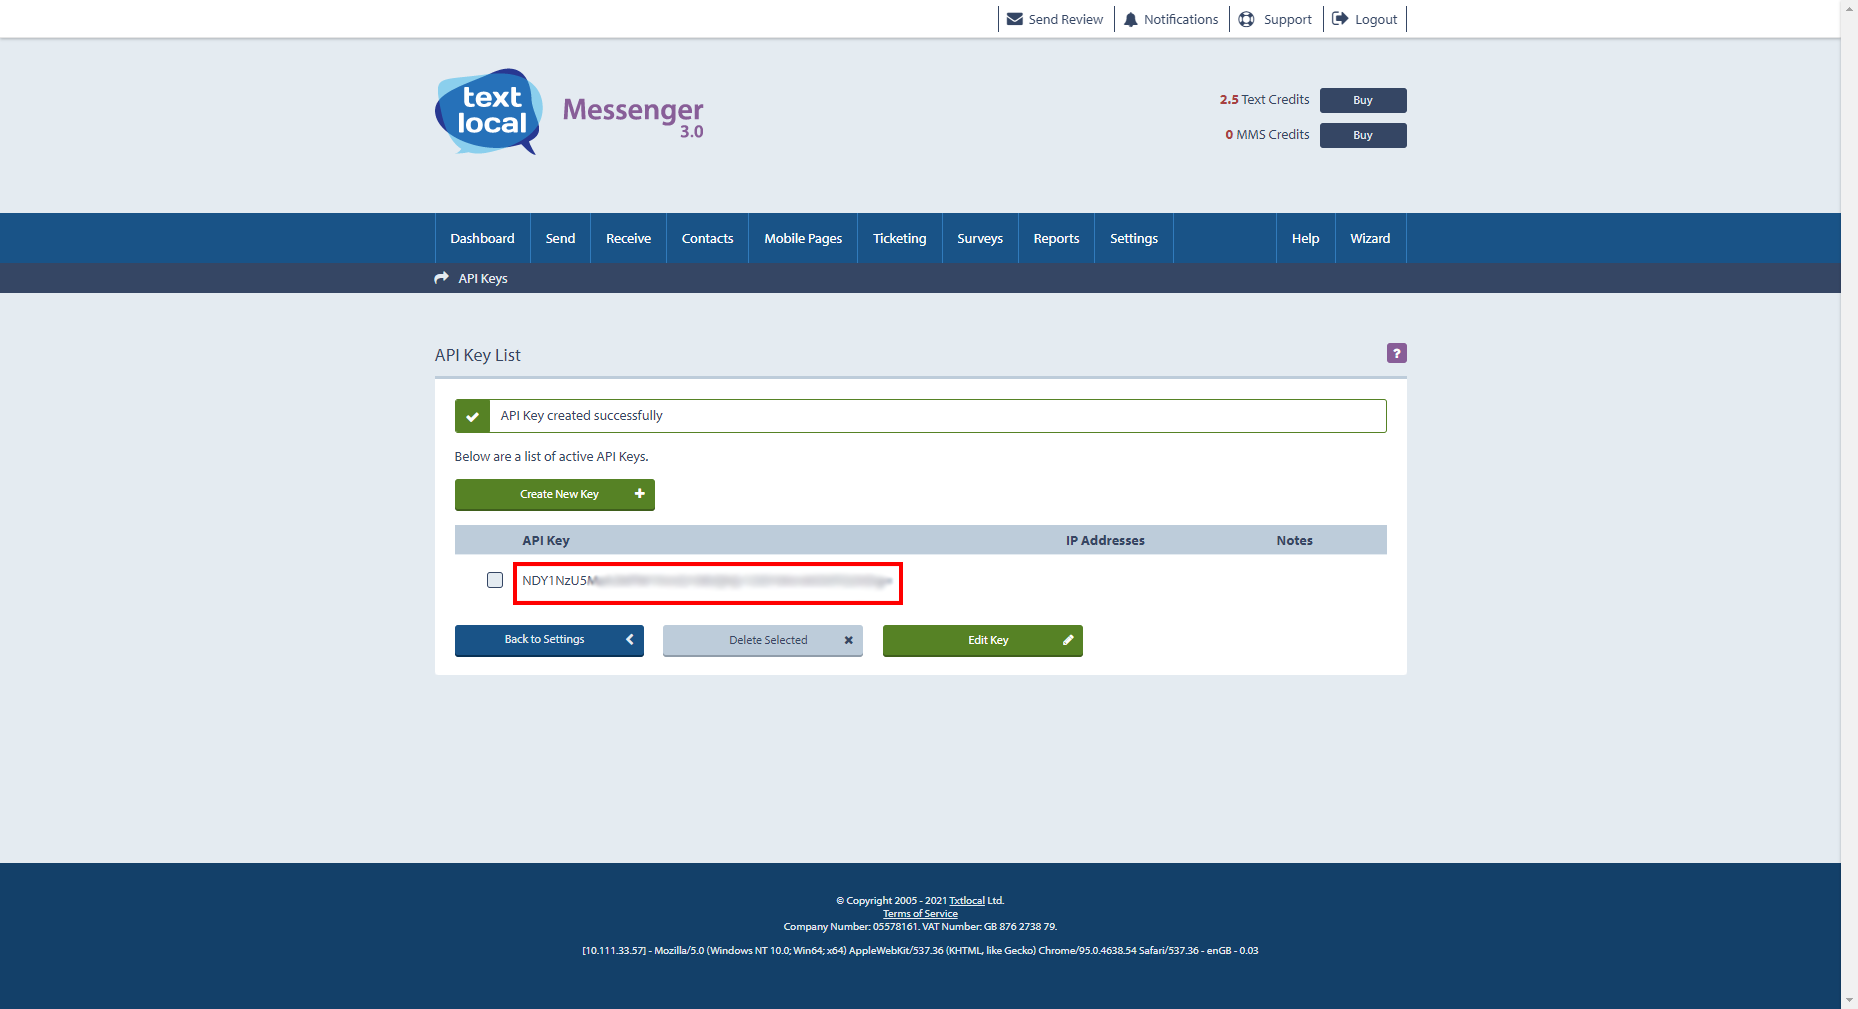Open the Send menu
This screenshot has height=1009, width=1858.
pos(560,238)
